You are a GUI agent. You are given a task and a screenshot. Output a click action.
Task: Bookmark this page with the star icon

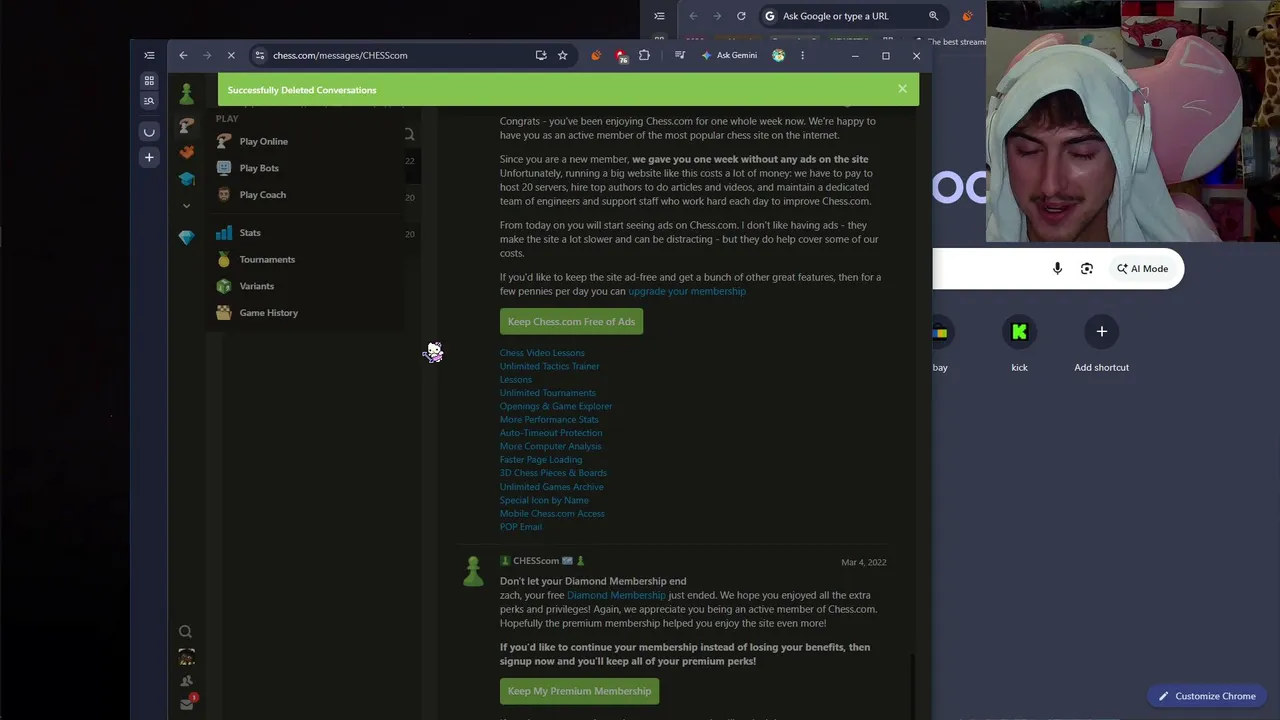coord(563,55)
